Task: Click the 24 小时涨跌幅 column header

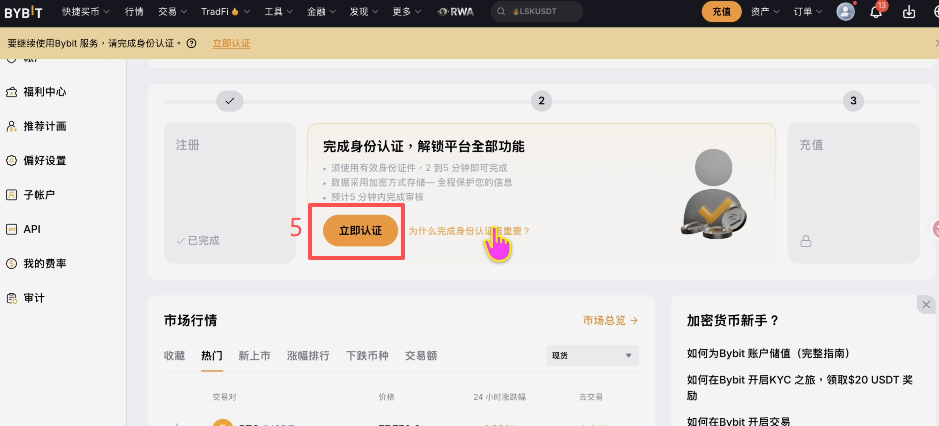Action: coord(499,397)
